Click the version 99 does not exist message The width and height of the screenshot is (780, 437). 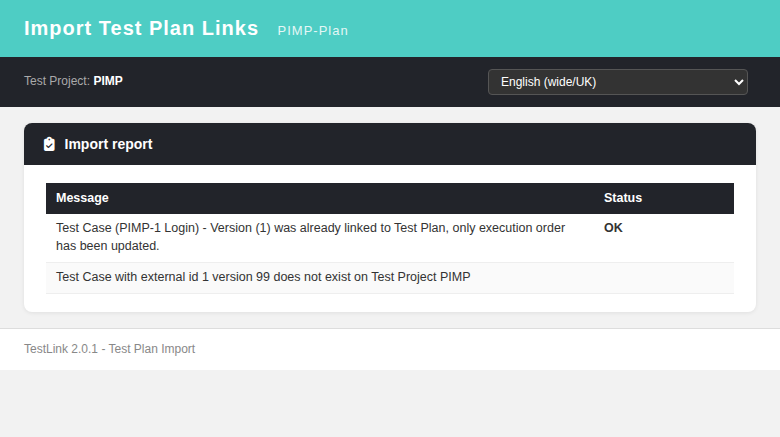click(x=263, y=277)
